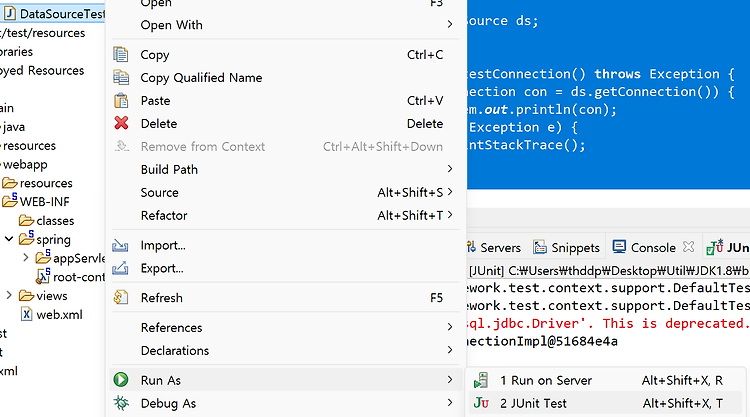The width and height of the screenshot is (750, 417).
Task: Open the Declarations submenu arrow
Action: click(450, 350)
